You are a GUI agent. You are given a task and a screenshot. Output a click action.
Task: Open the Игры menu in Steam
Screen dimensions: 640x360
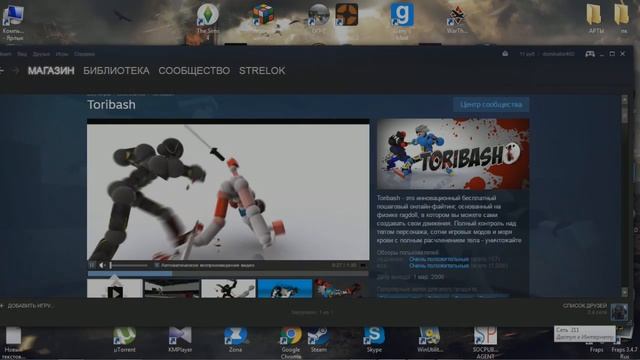coord(62,54)
